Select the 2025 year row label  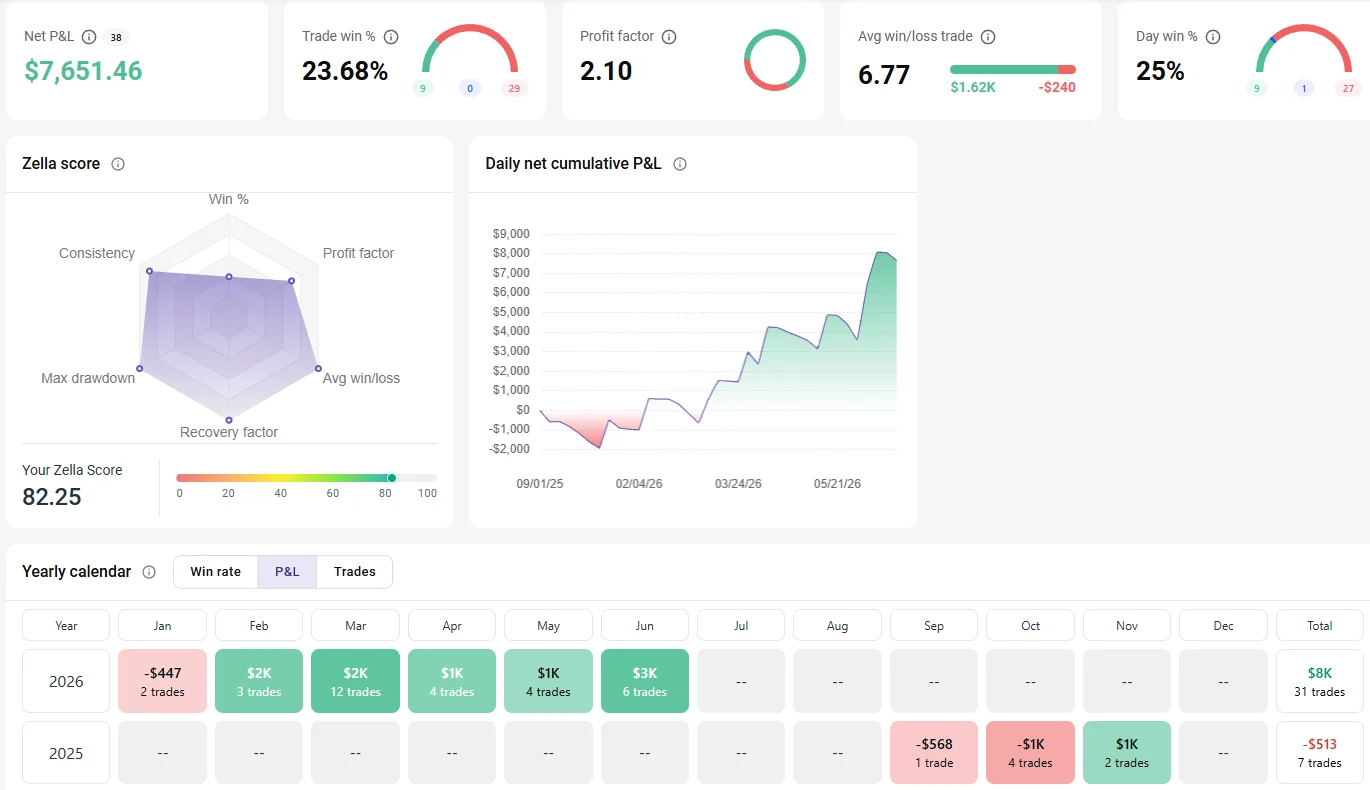(66, 752)
